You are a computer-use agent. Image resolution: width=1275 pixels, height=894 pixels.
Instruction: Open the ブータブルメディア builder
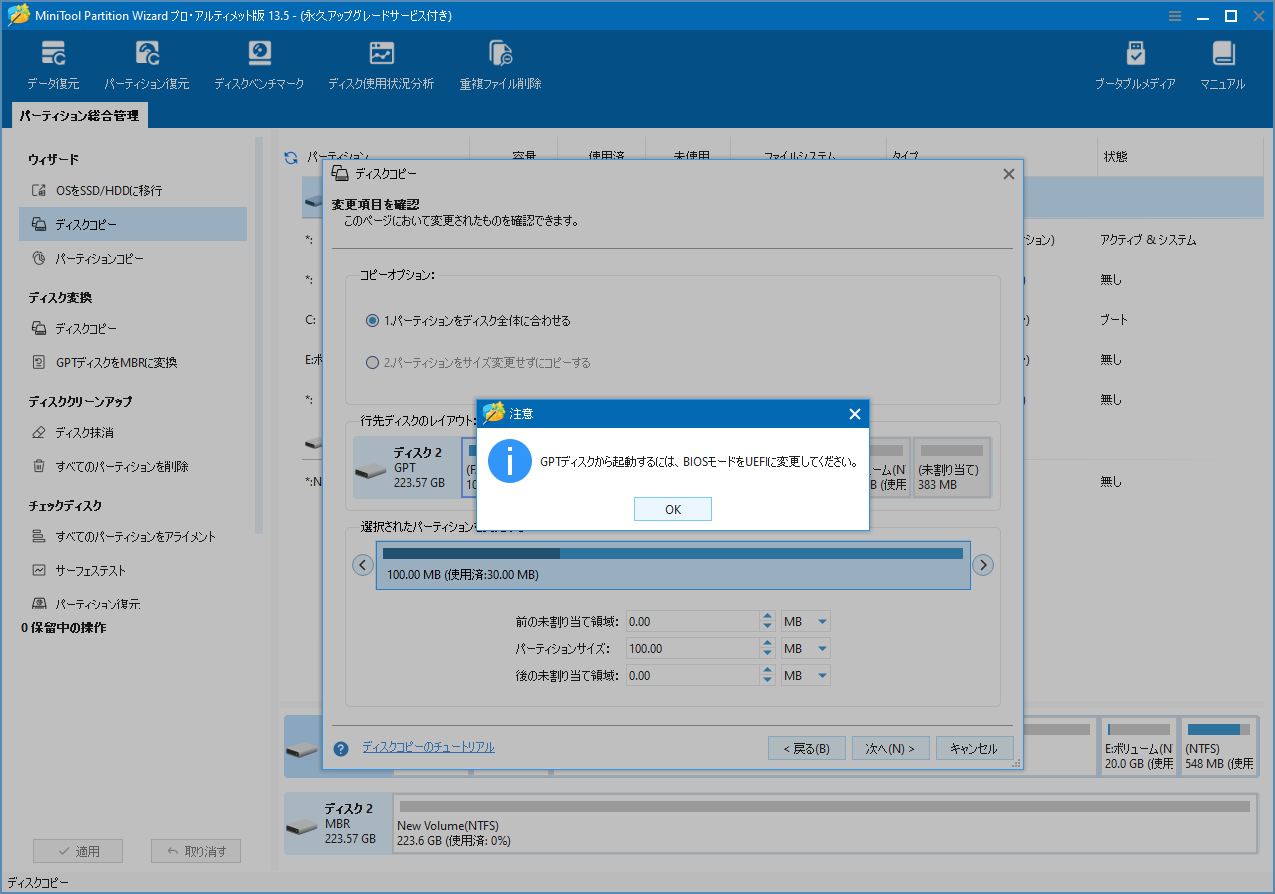pos(1135,64)
